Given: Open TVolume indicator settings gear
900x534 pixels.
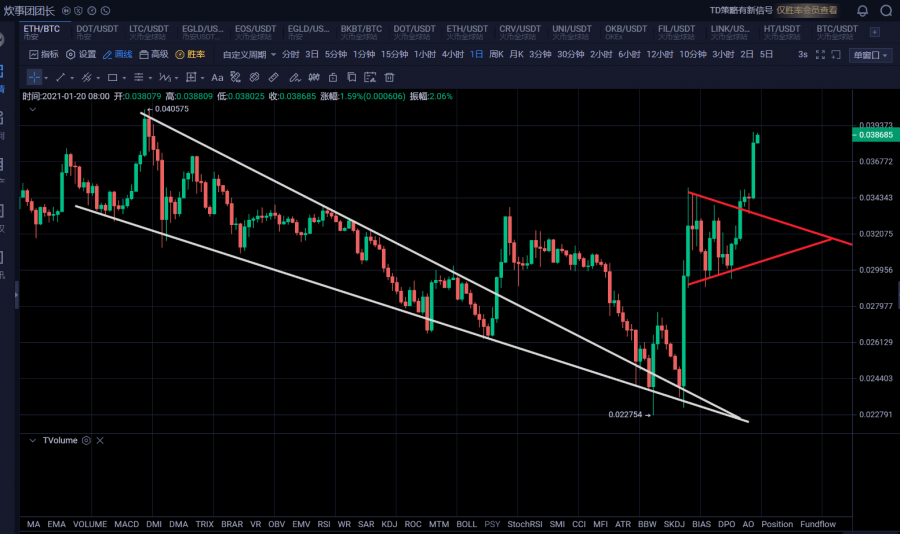Looking at the screenshot, I should click(86, 440).
